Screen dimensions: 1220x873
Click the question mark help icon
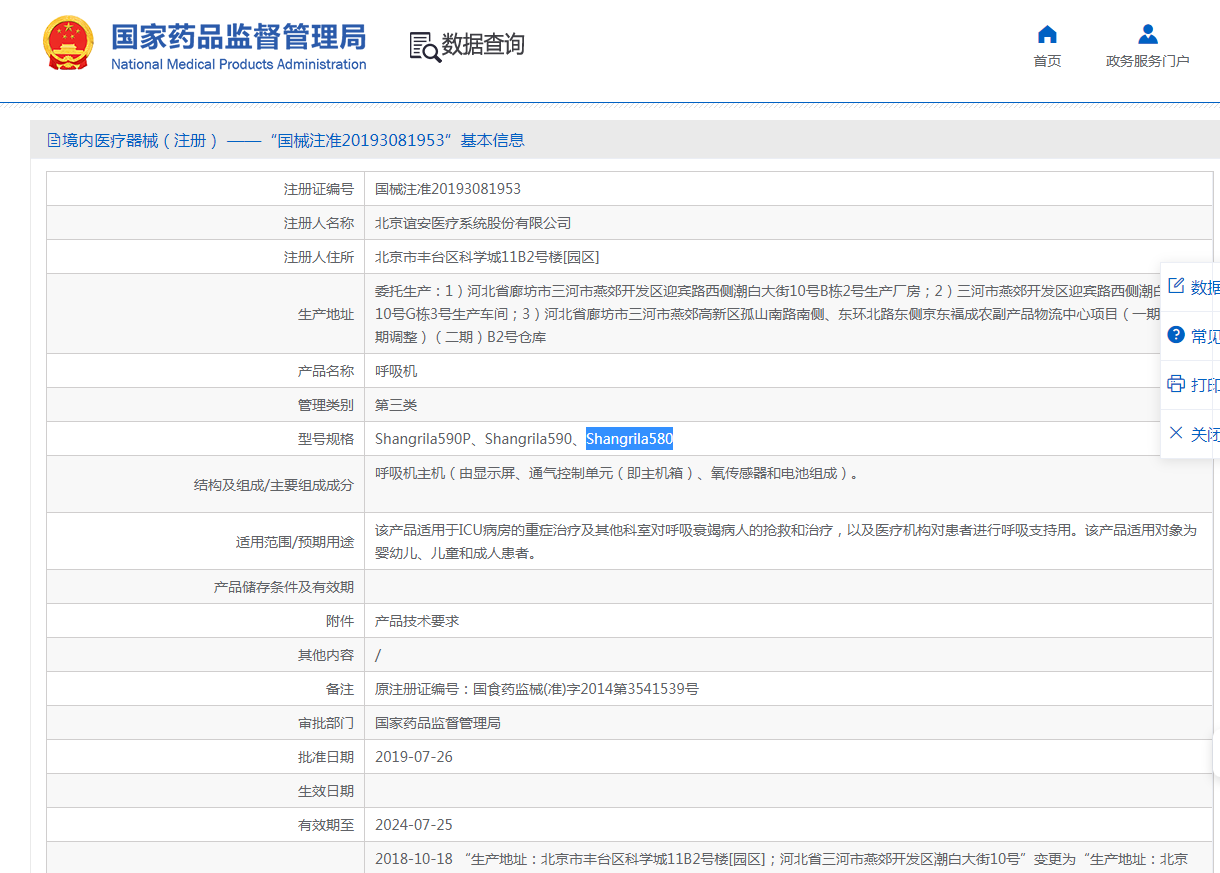click(x=1176, y=335)
